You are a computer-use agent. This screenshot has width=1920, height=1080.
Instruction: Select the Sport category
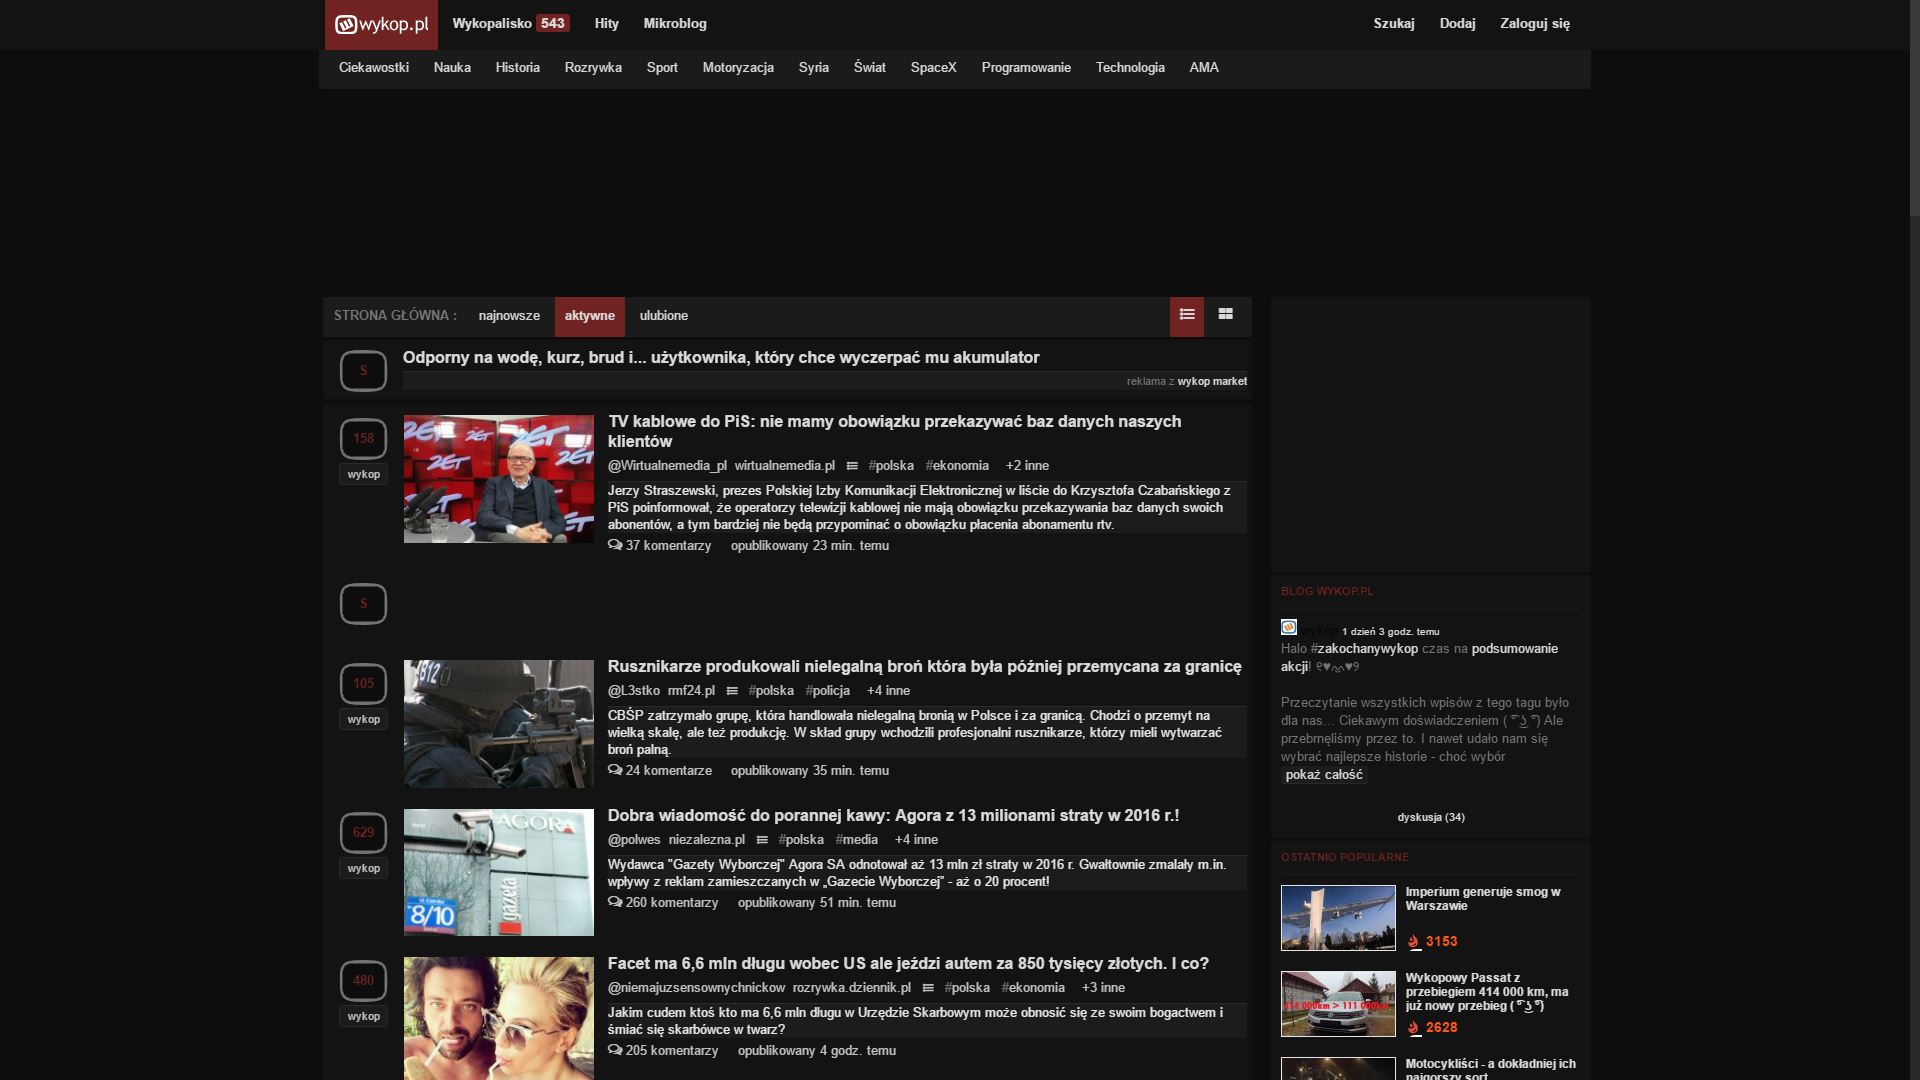pos(662,67)
